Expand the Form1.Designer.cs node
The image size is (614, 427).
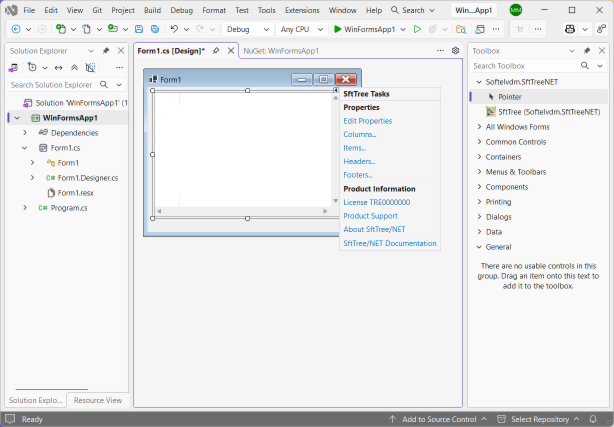pos(33,178)
